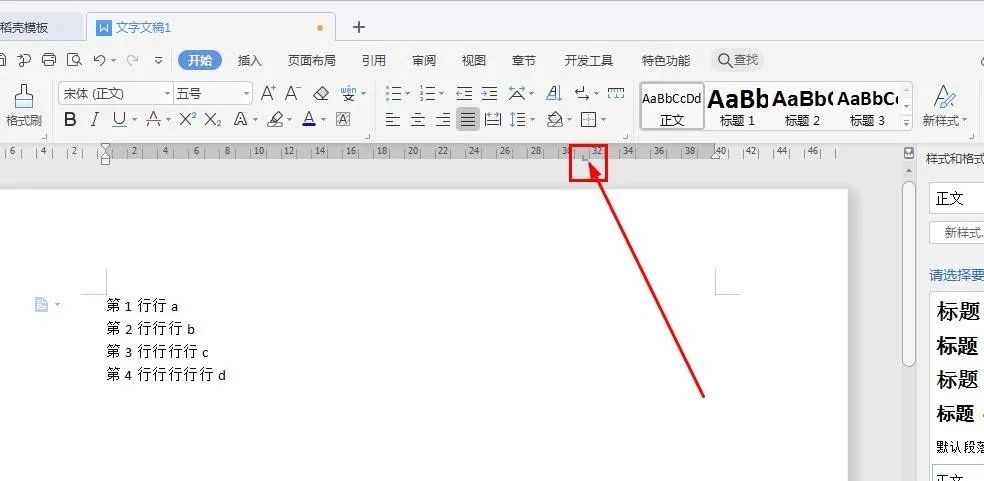
Task: Open the 审阅 ribbon tab
Action: click(x=424, y=60)
